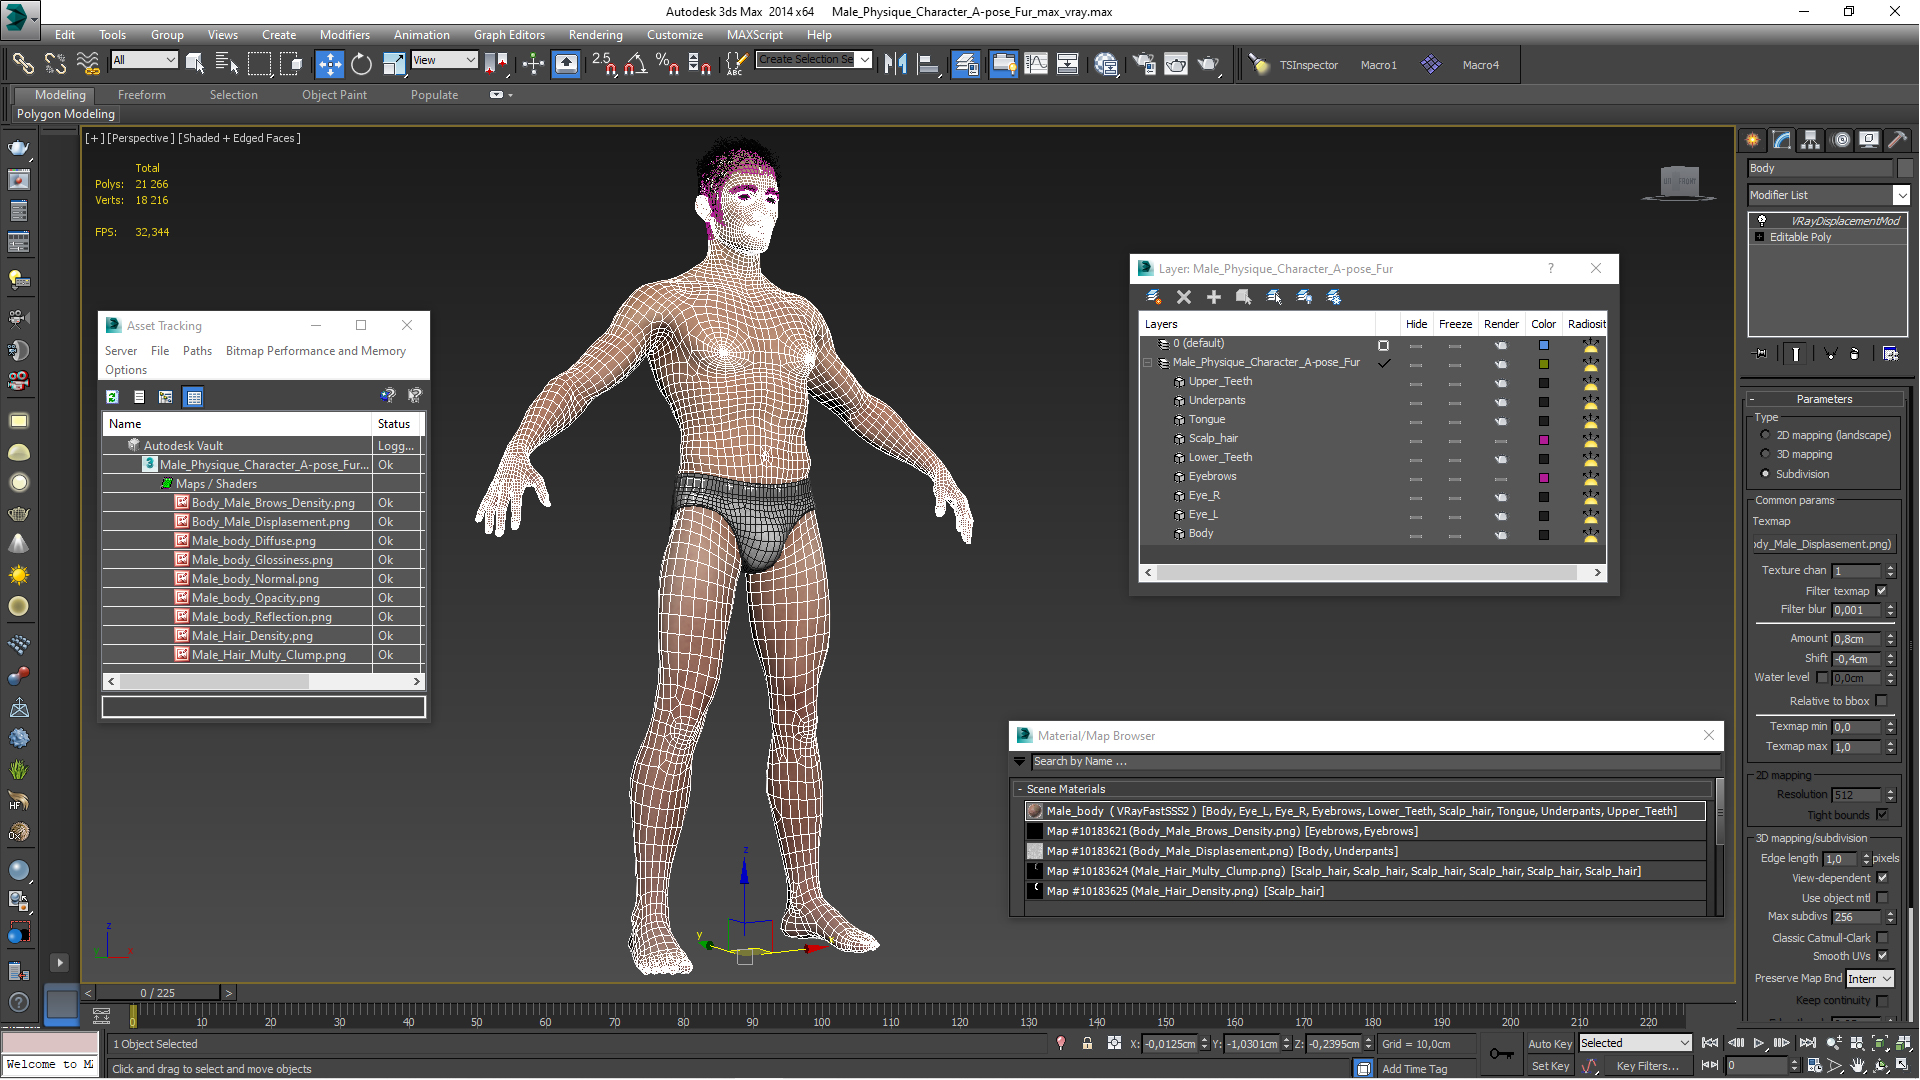Open the selection filter All dropdown
The width and height of the screenshot is (1920, 1080).
click(x=144, y=60)
